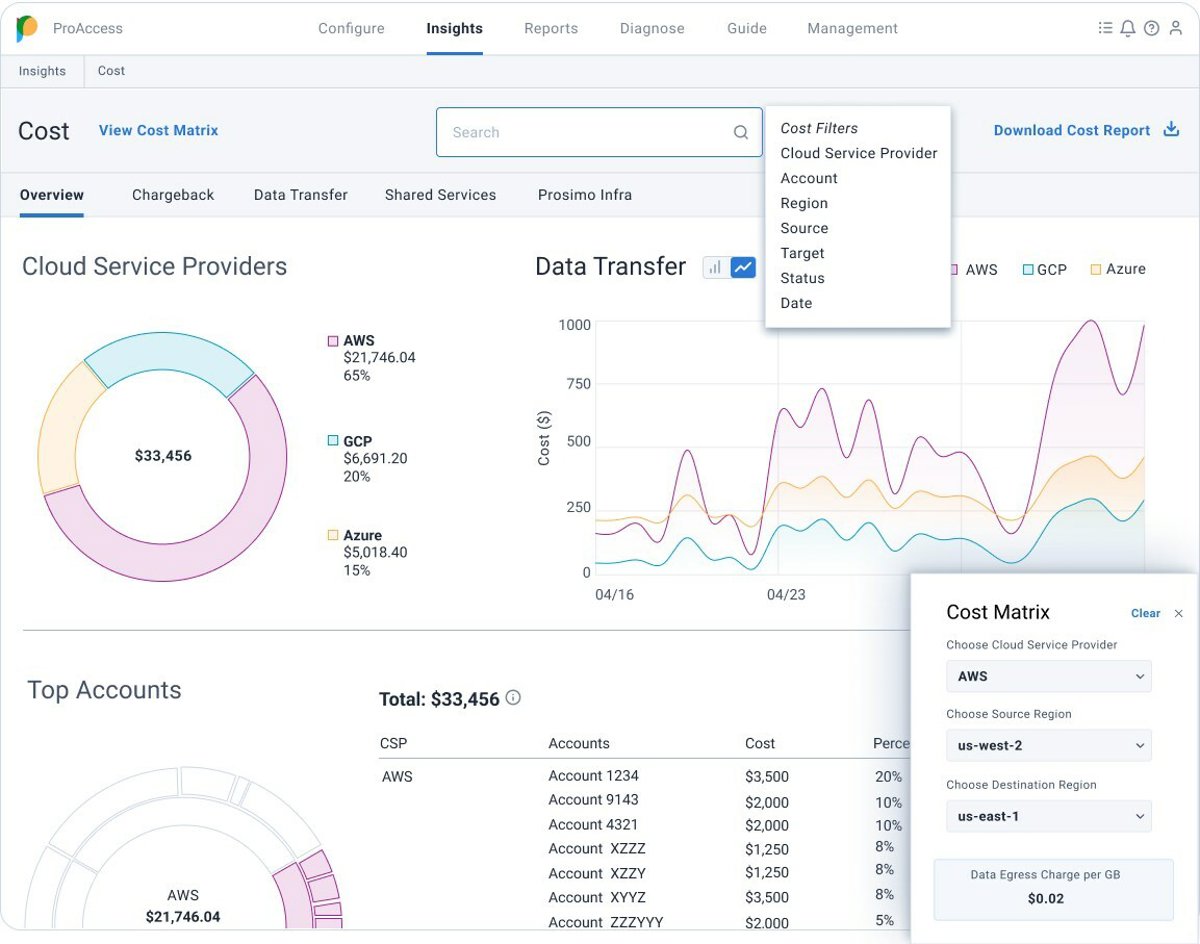Toggle the GCP legend series in chart

[1045, 270]
